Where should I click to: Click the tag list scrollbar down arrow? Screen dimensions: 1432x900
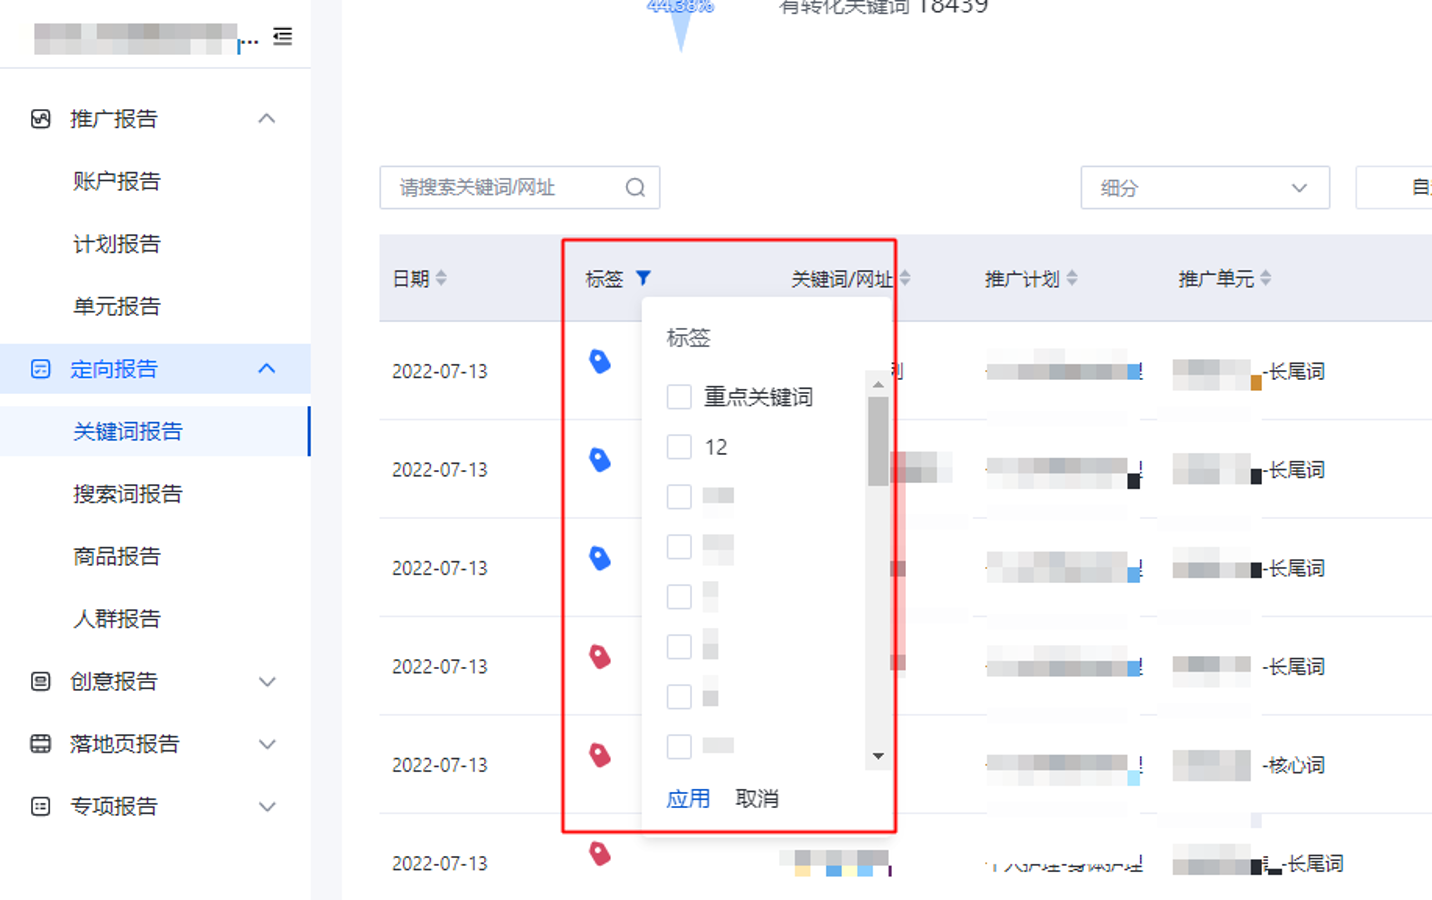pos(878,757)
